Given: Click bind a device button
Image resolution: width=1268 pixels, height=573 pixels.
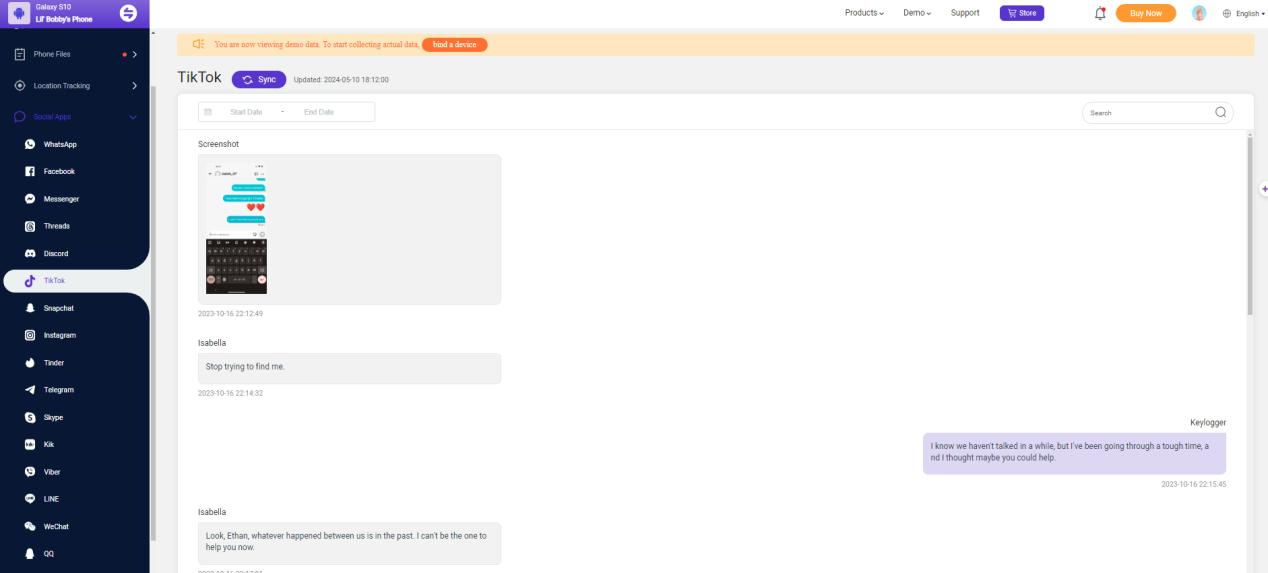Looking at the screenshot, I should point(455,44).
